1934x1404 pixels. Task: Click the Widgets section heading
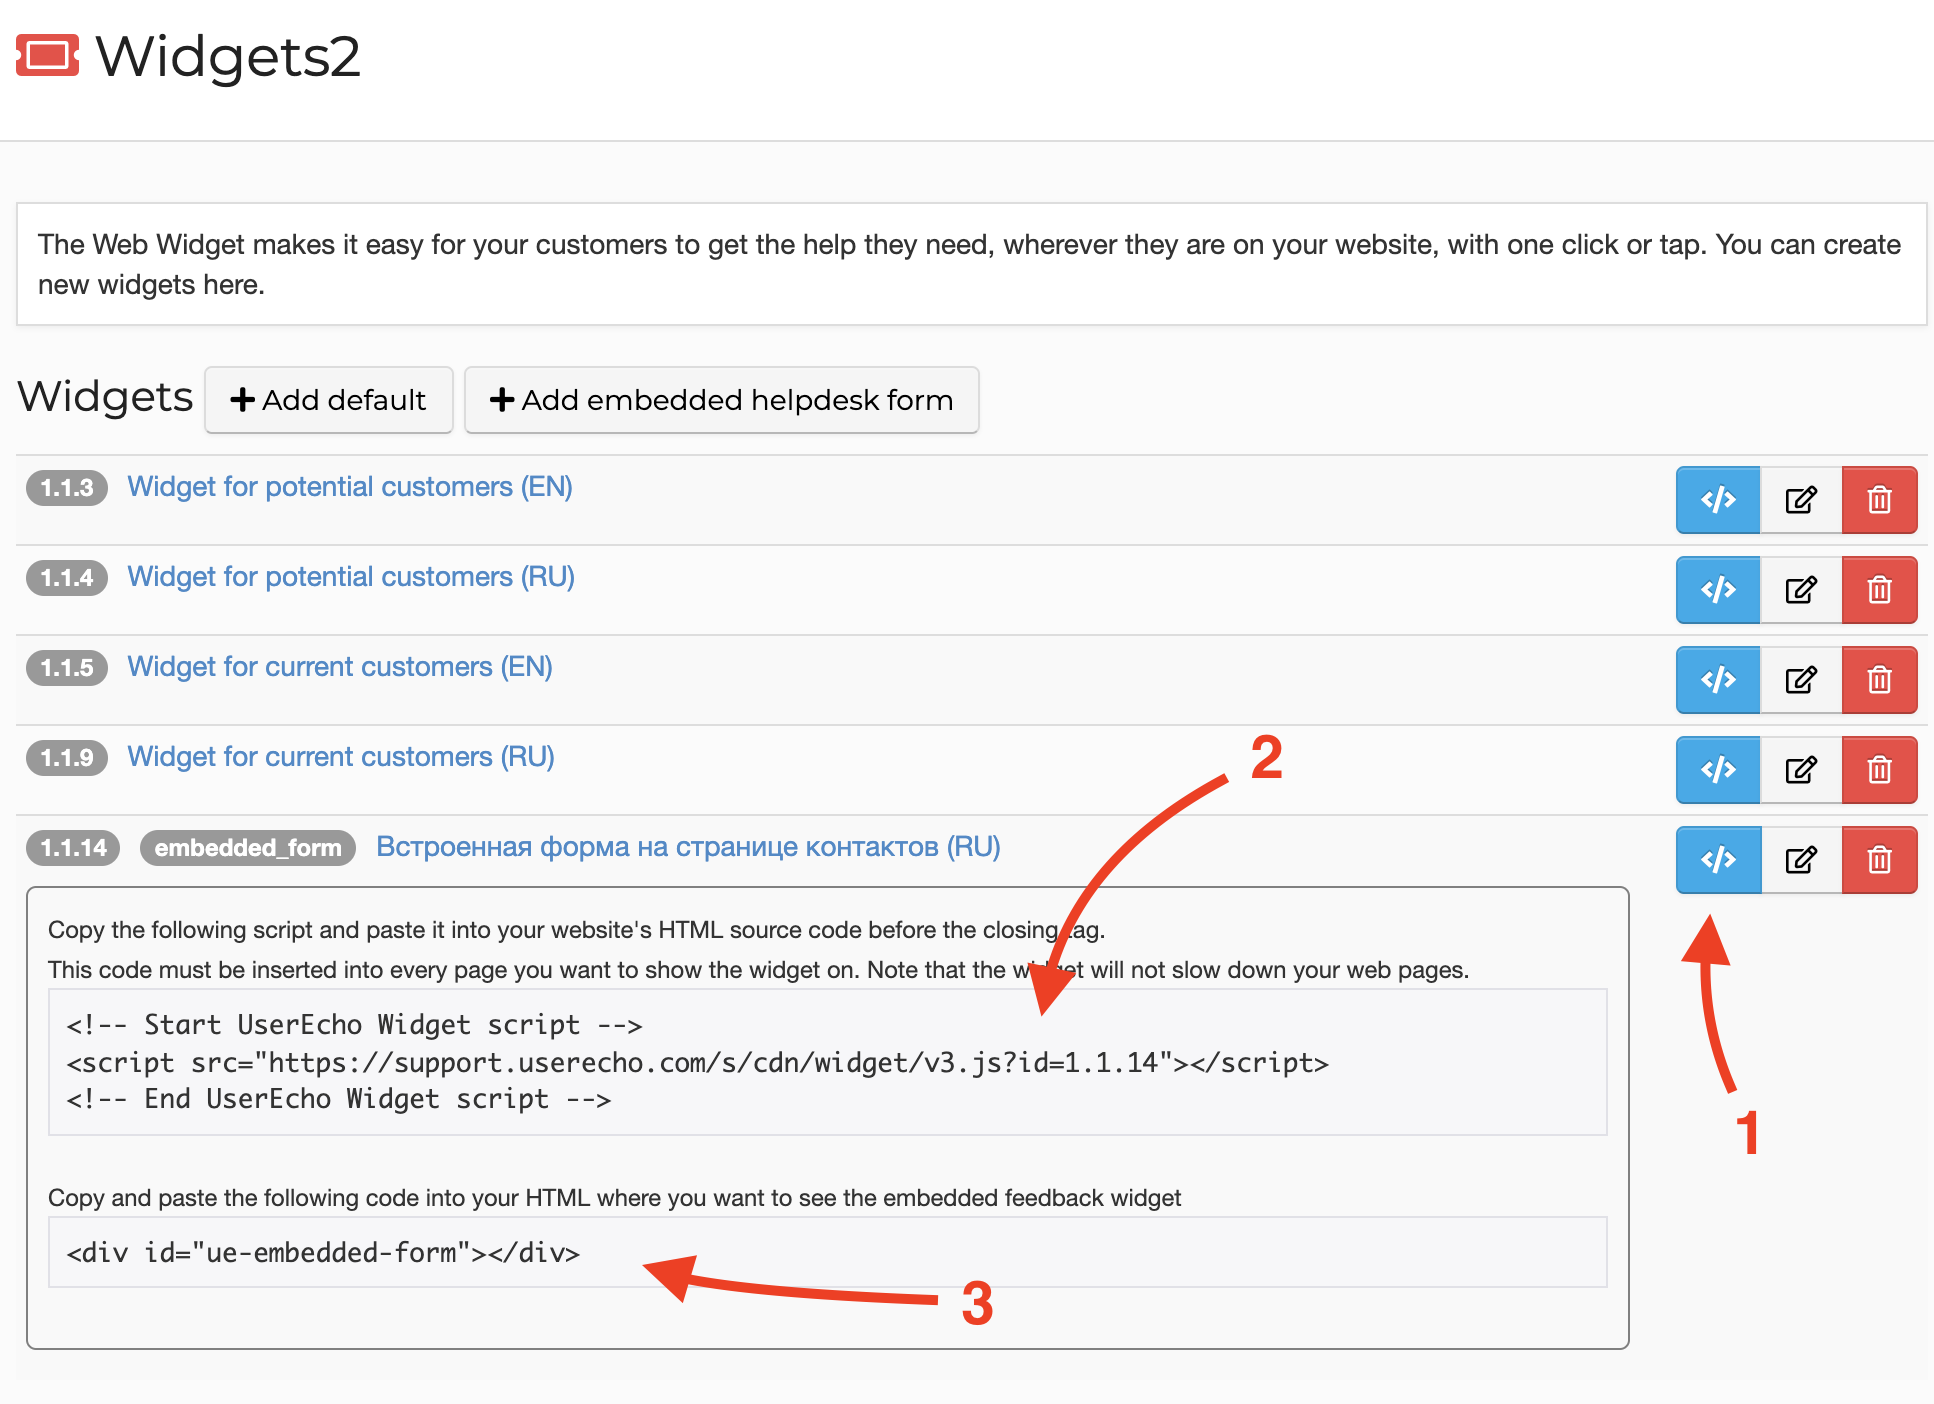[x=105, y=397]
